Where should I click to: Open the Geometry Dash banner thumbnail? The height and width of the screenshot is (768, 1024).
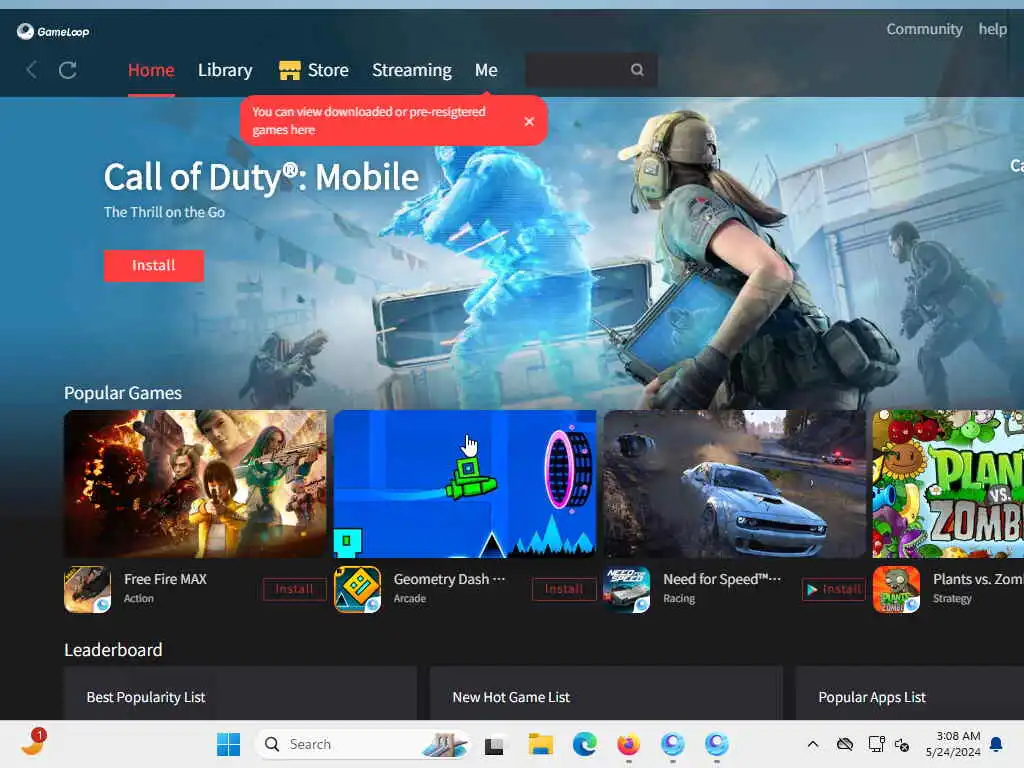pos(465,483)
